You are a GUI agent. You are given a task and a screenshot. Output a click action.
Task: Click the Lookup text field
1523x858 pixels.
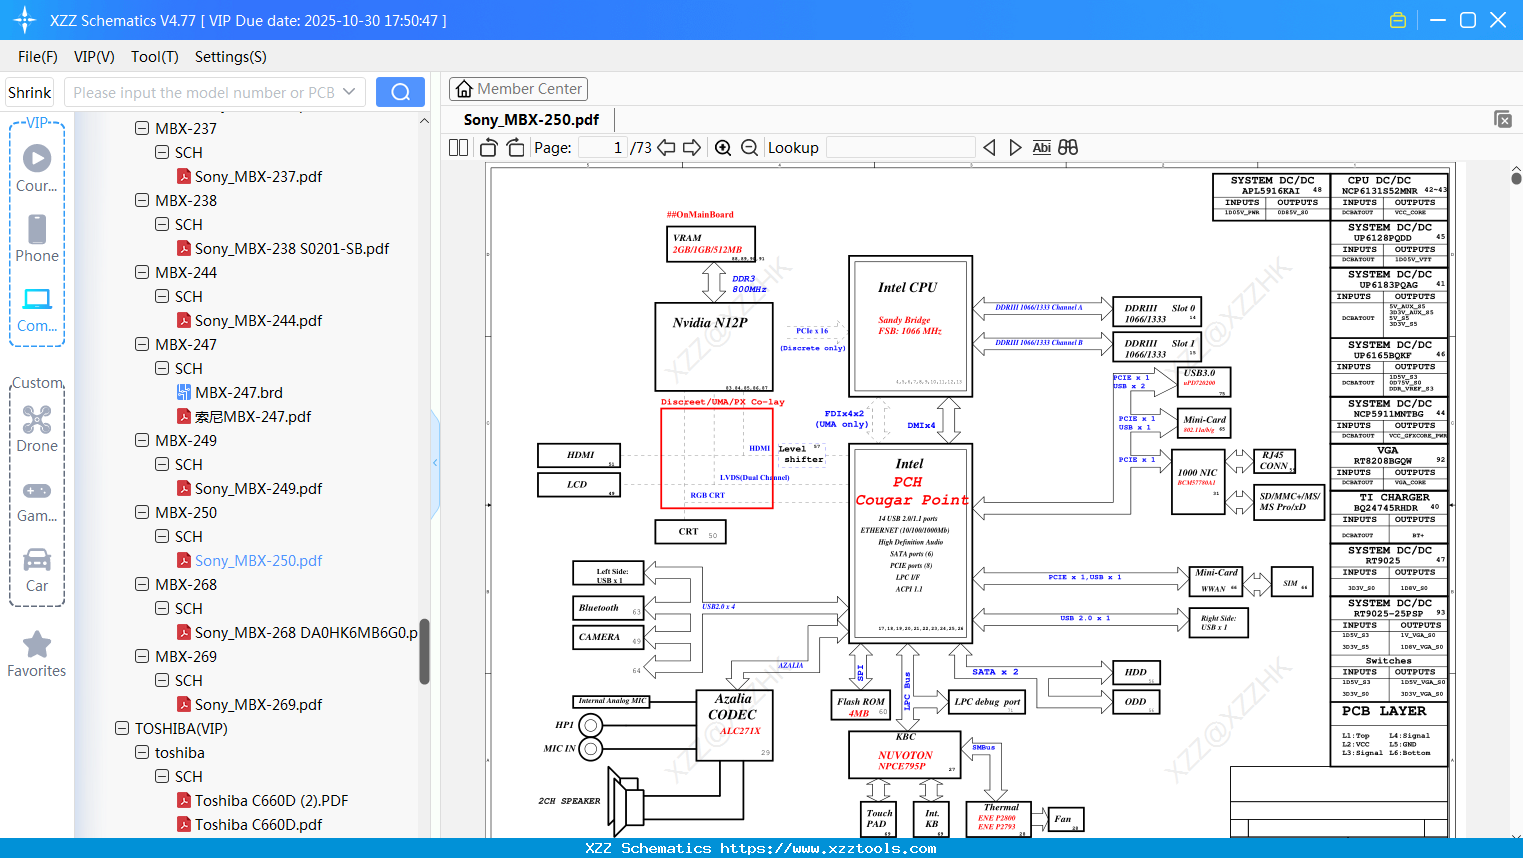pyautogui.click(x=900, y=148)
